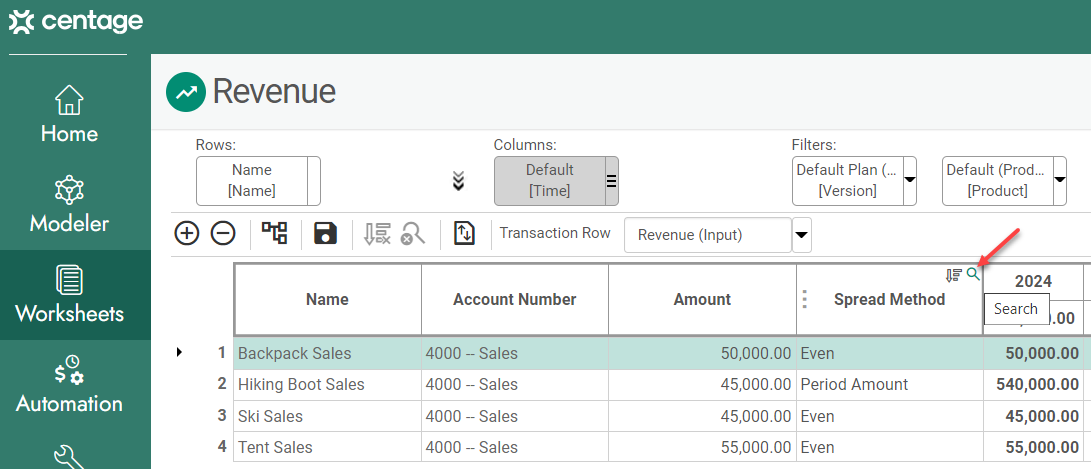The image size is (1091, 469).
Task: Open the Transaction Row dropdown arrow
Action: coord(802,235)
